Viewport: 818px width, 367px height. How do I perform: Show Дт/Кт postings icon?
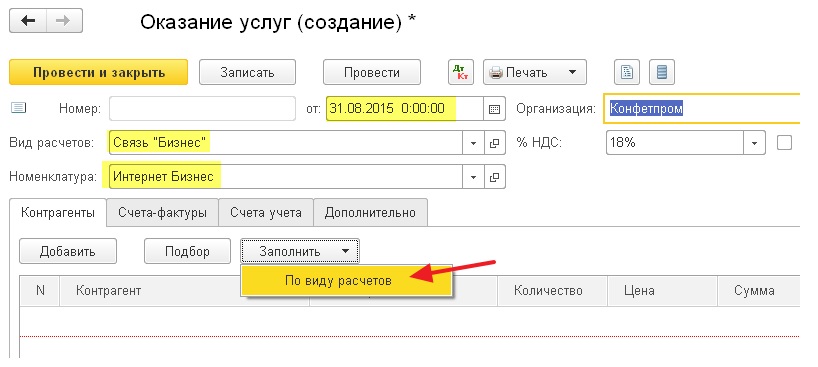461,72
